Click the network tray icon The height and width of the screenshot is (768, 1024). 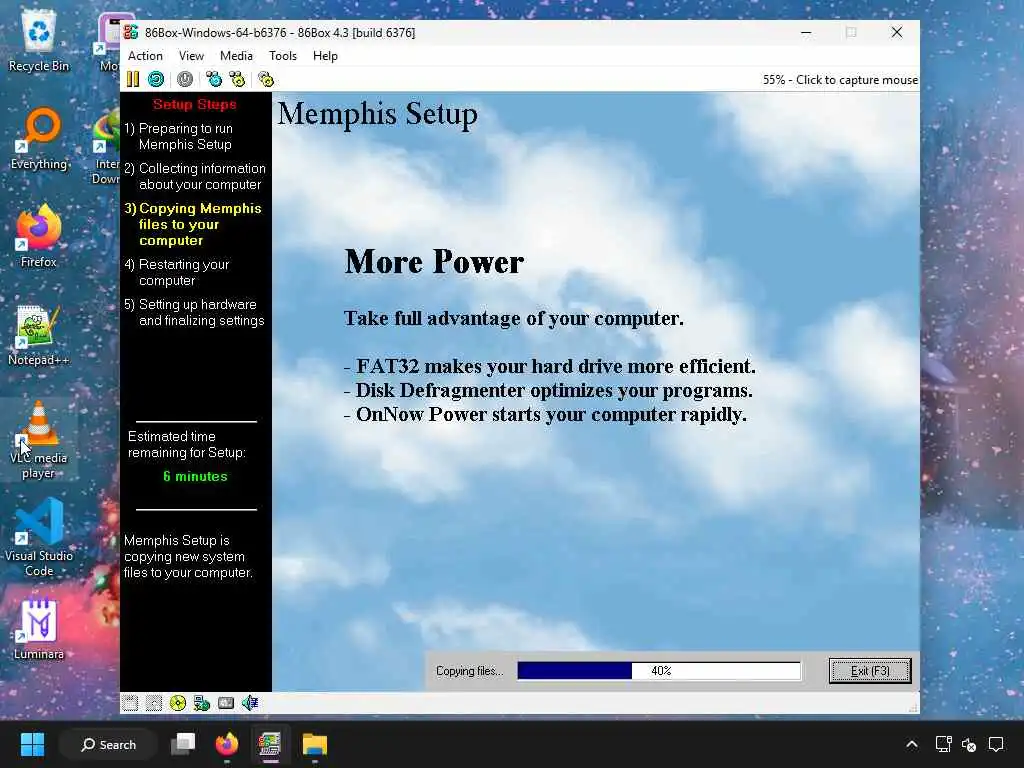coord(943,744)
